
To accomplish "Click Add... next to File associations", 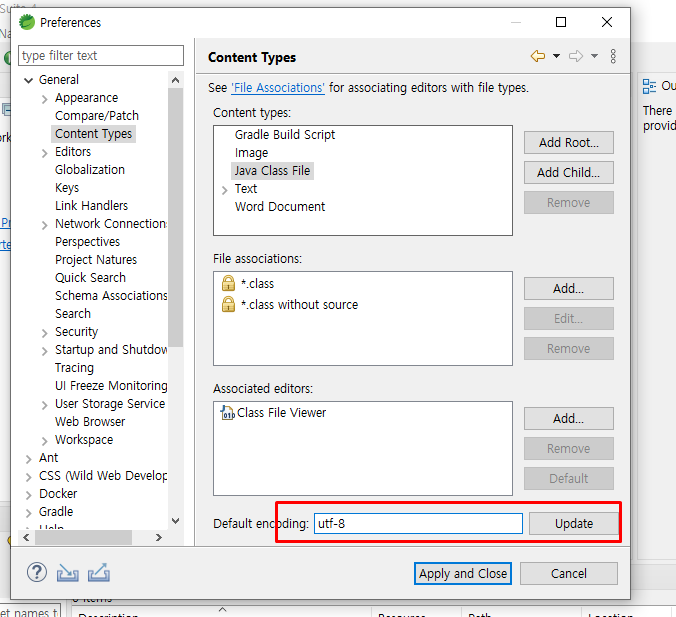I will point(569,288).
